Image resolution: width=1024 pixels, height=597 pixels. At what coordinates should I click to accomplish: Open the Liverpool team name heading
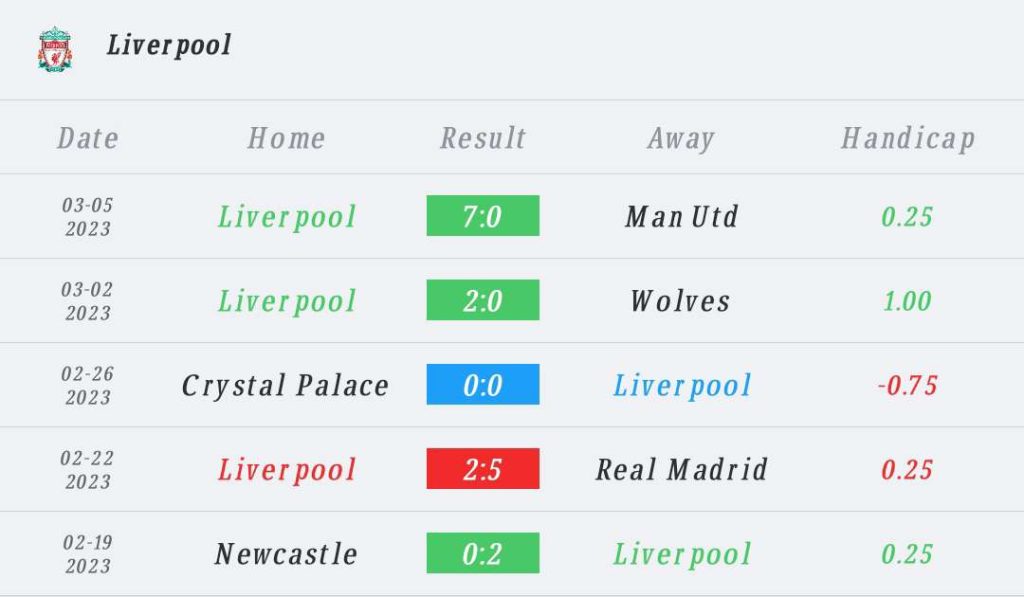click(169, 45)
